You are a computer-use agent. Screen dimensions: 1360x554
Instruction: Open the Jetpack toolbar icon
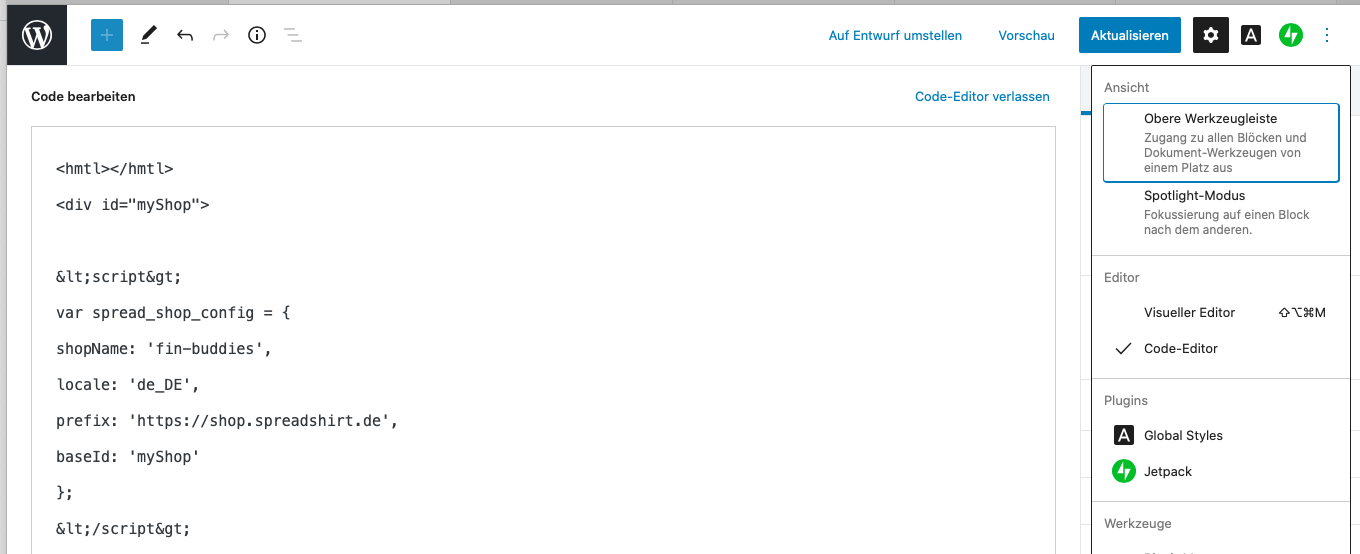(1290, 35)
